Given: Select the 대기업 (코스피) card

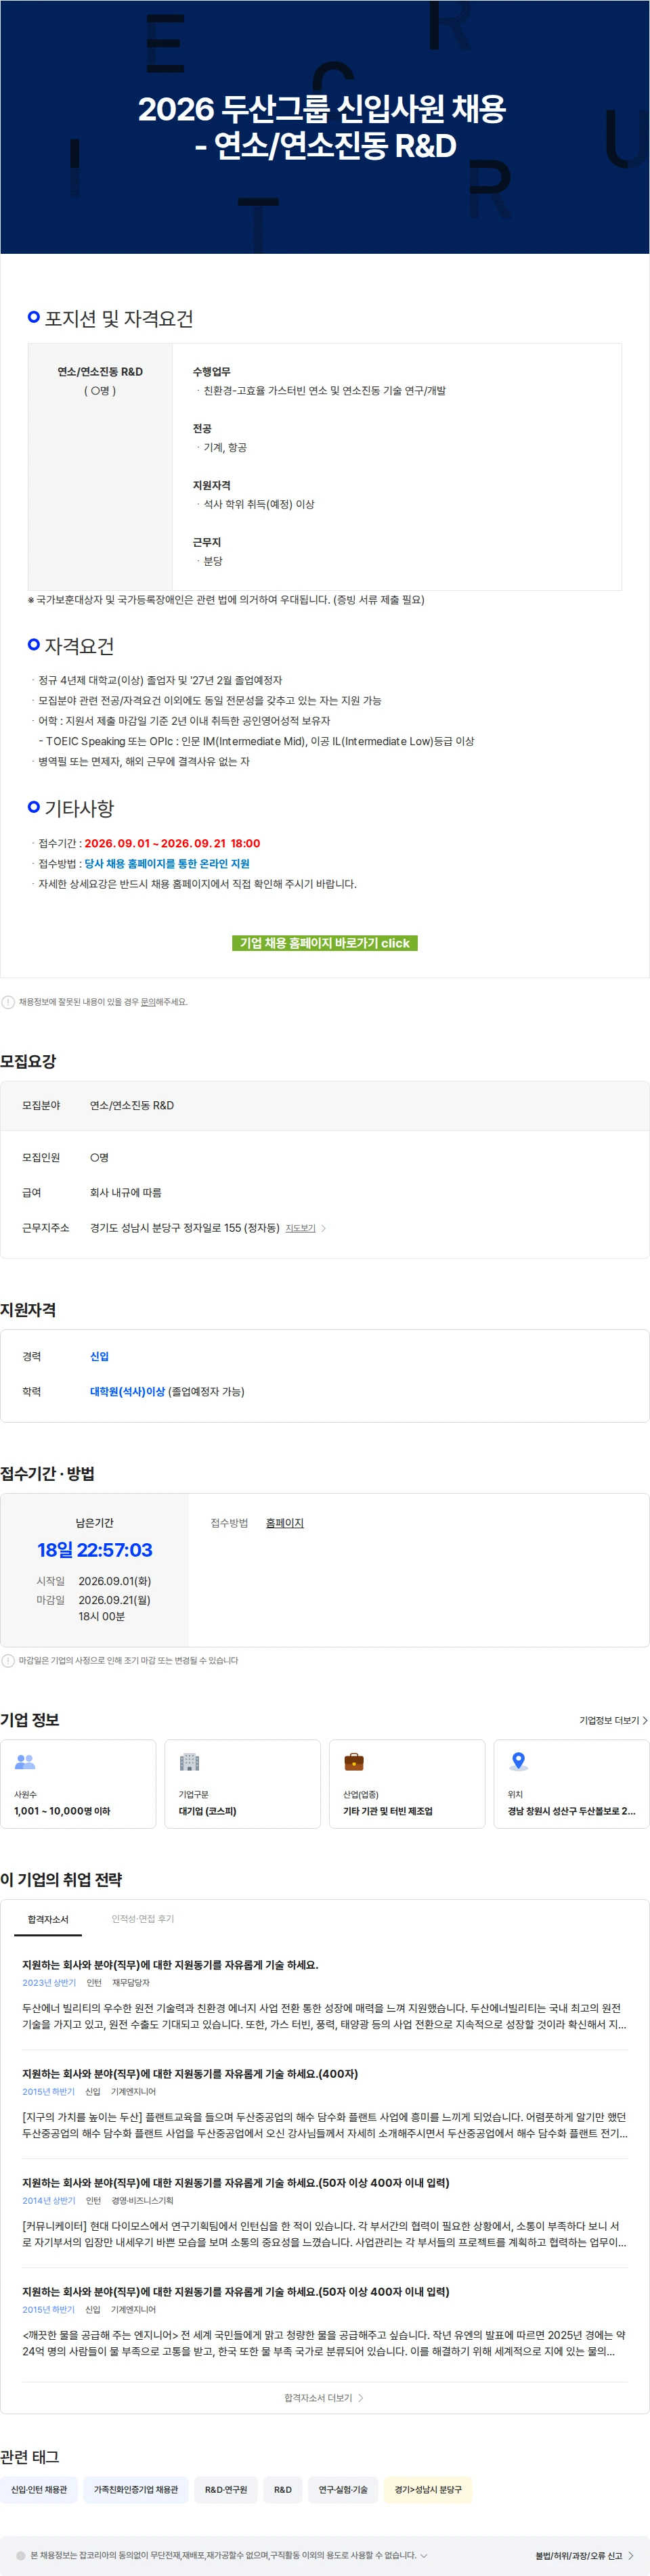Looking at the screenshot, I should (242, 1784).
